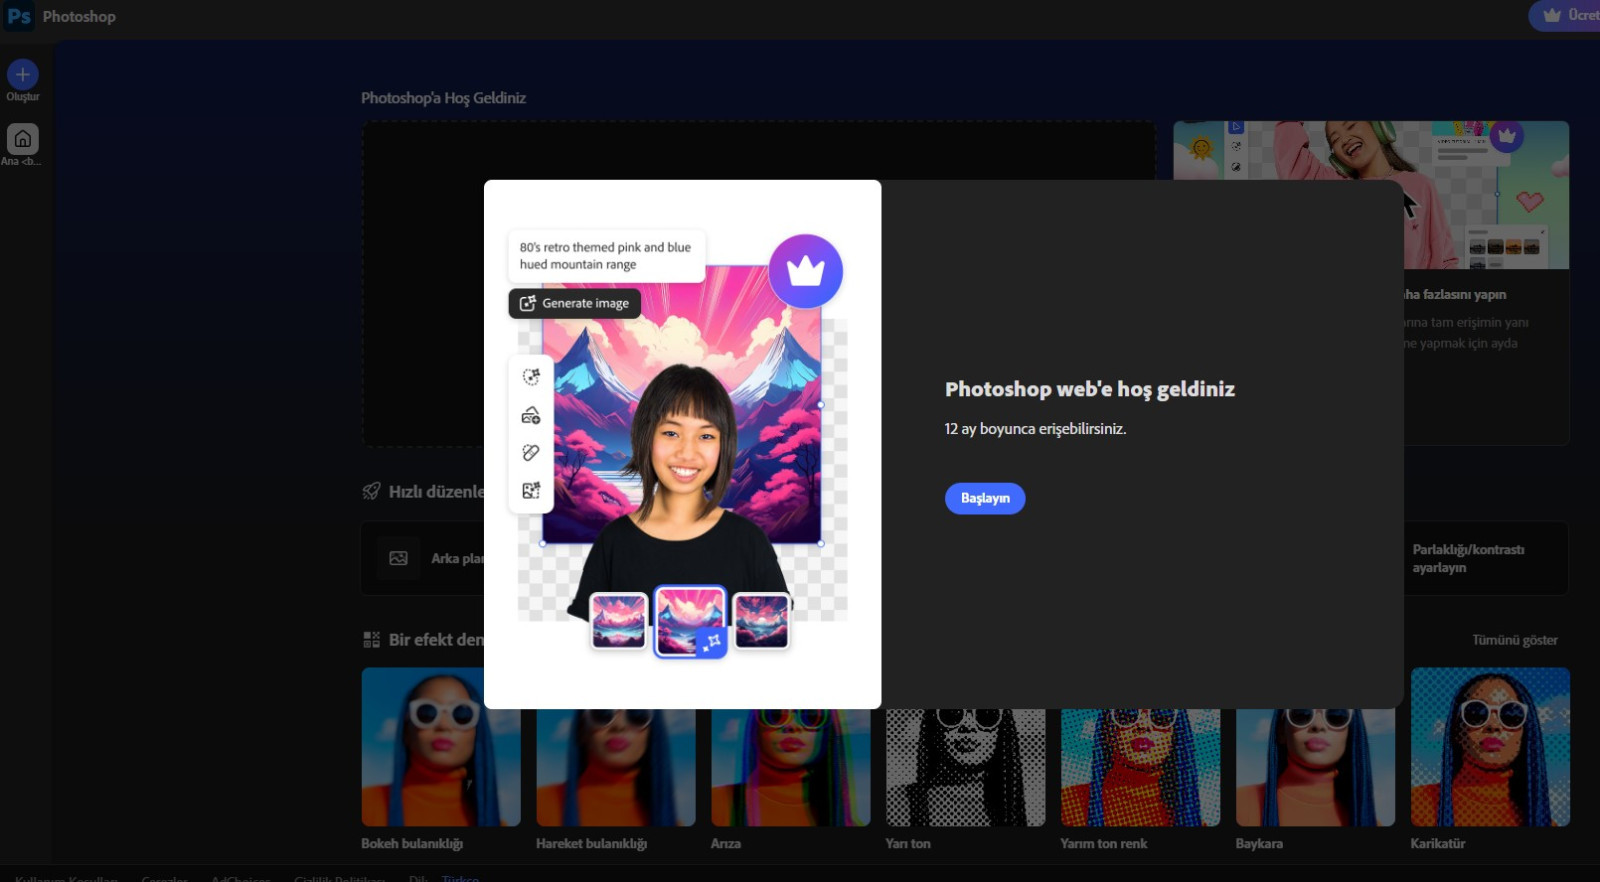This screenshot has width=1600, height=882.
Task: Click the middle background variation thumbnail in illustration
Action: (x=690, y=621)
